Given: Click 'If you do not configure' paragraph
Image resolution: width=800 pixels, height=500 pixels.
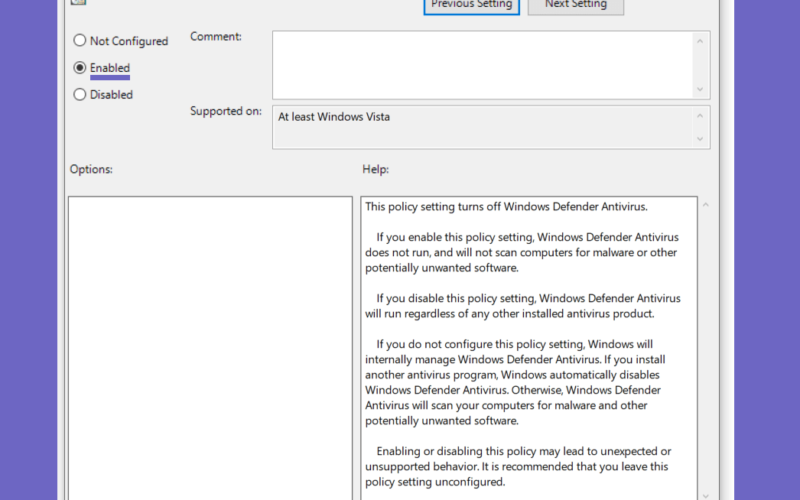Looking at the screenshot, I should (x=515, y=383).
